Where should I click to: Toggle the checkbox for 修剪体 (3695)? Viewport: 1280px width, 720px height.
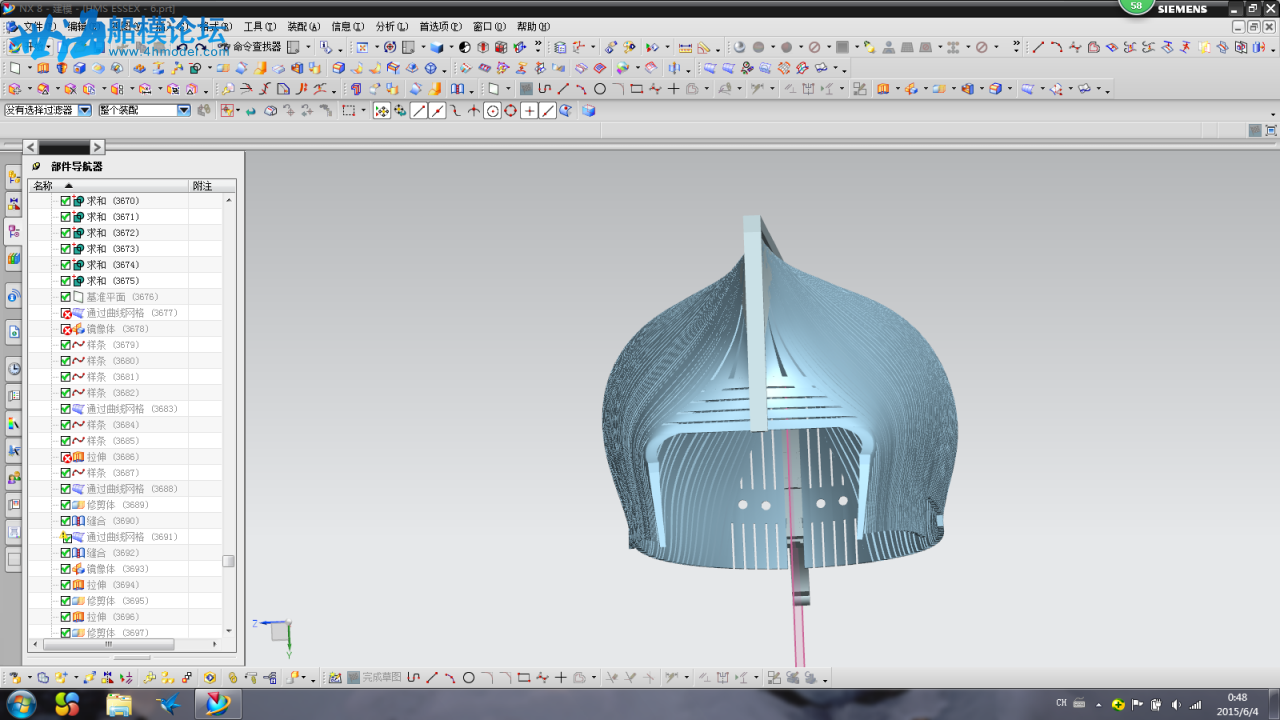[x=66, y=601]
